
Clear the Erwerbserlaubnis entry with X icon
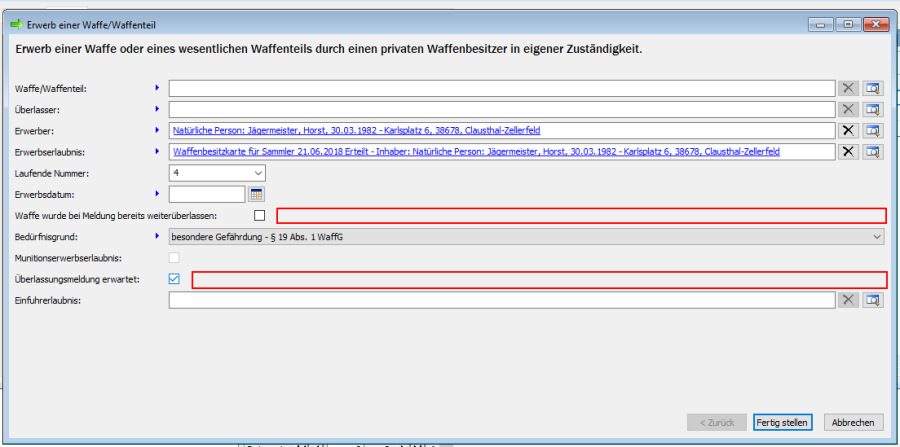click(x=848, y=151)
